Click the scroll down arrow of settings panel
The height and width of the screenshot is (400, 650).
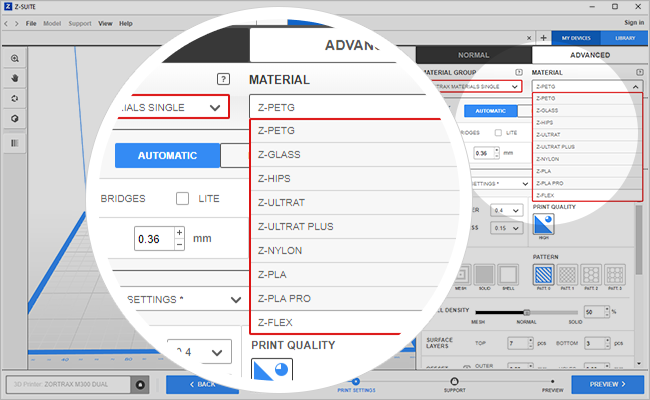point(639,364)
